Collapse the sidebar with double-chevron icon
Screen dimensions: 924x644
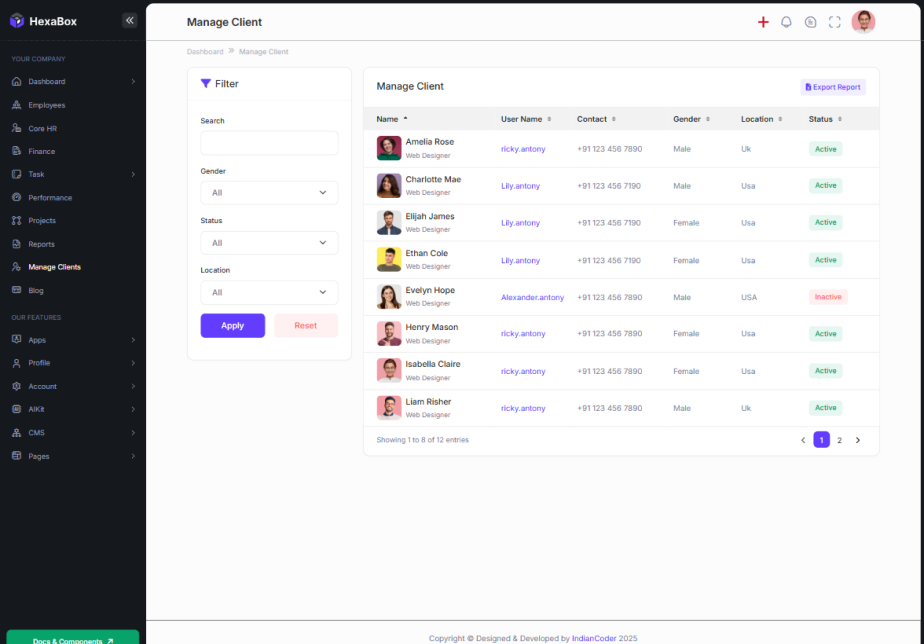pyautogui.click(x=129, y=20)
